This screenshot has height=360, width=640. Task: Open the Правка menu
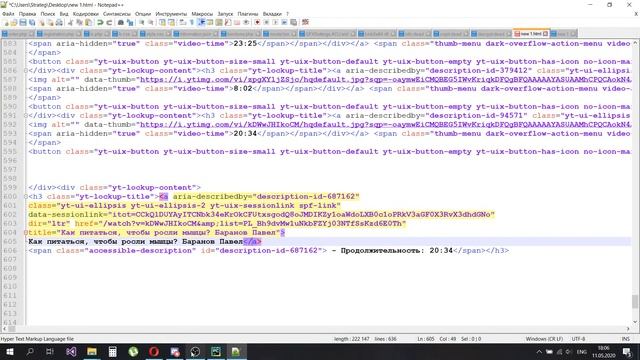pos(27,14)
